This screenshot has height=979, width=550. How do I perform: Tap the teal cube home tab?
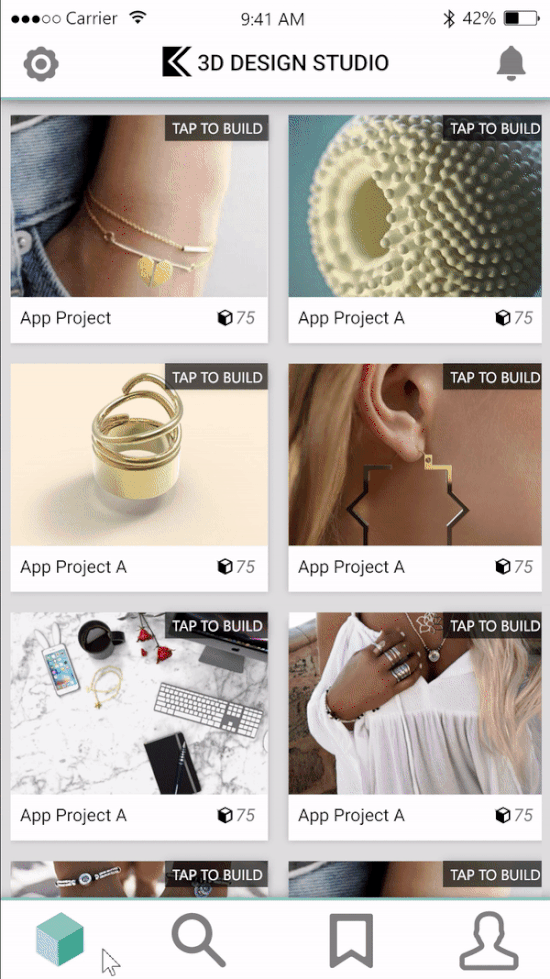click(x=60, y=939)
